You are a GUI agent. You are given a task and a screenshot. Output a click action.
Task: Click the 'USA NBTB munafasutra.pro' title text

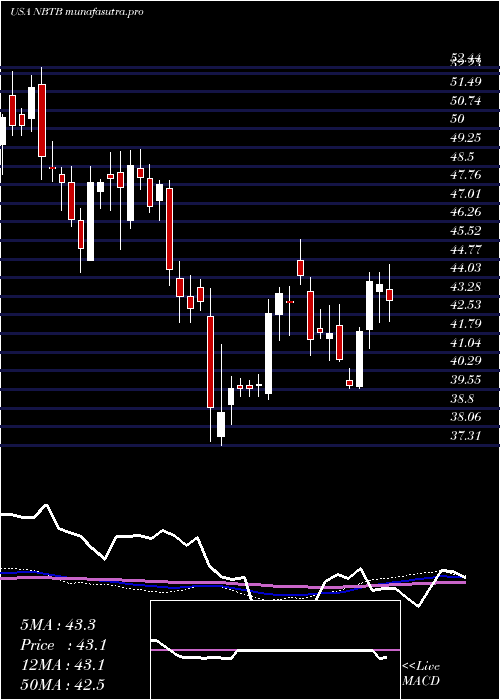[77, 12]
